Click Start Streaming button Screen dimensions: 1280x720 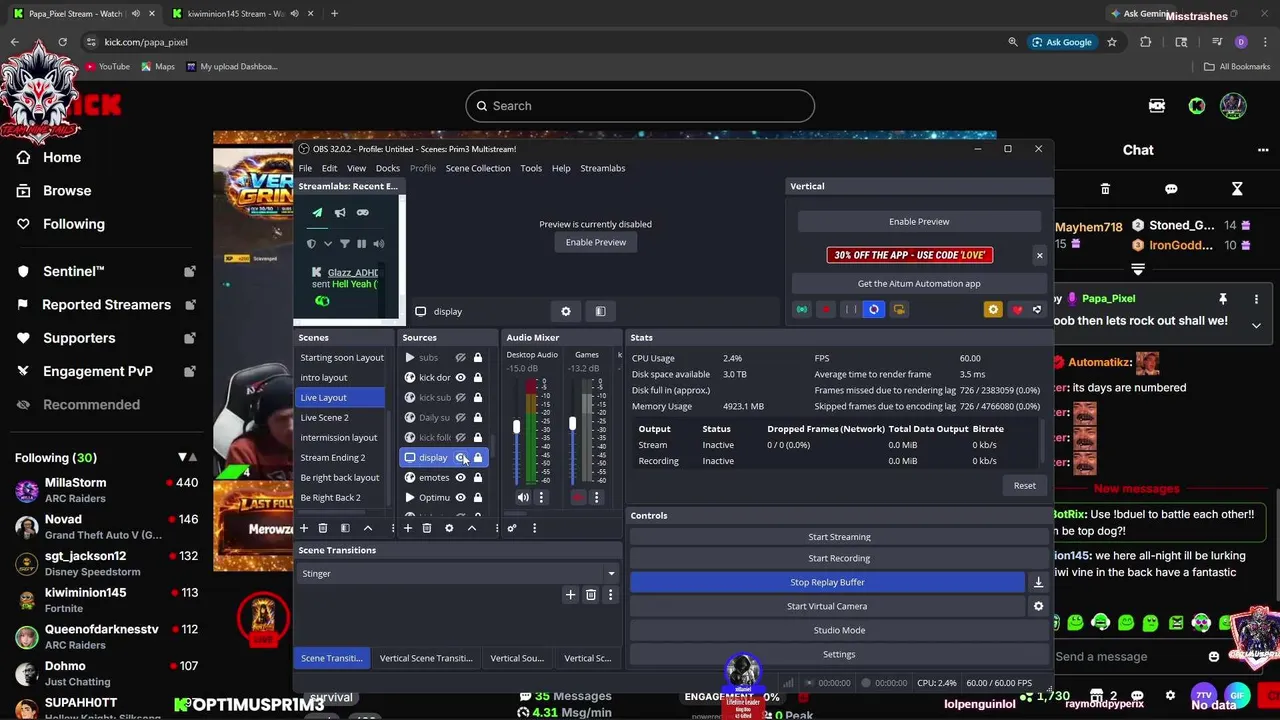point(839,537)
